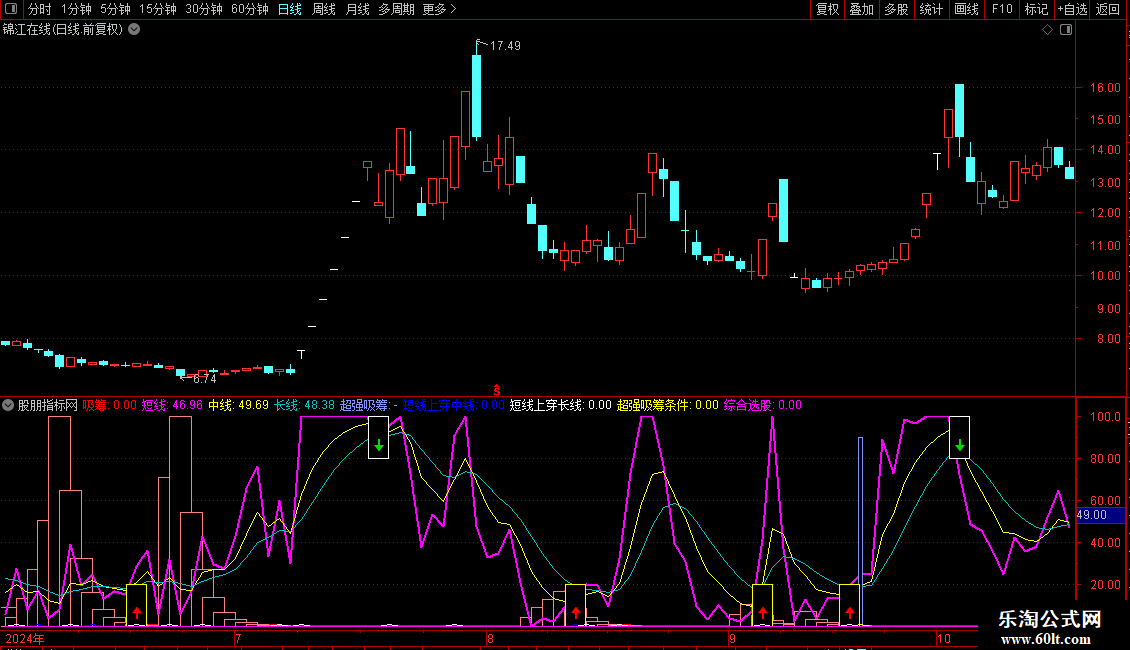Switch to 周线 weekly chart tab
The image size is (1130, 650).
tap(324, 9)
